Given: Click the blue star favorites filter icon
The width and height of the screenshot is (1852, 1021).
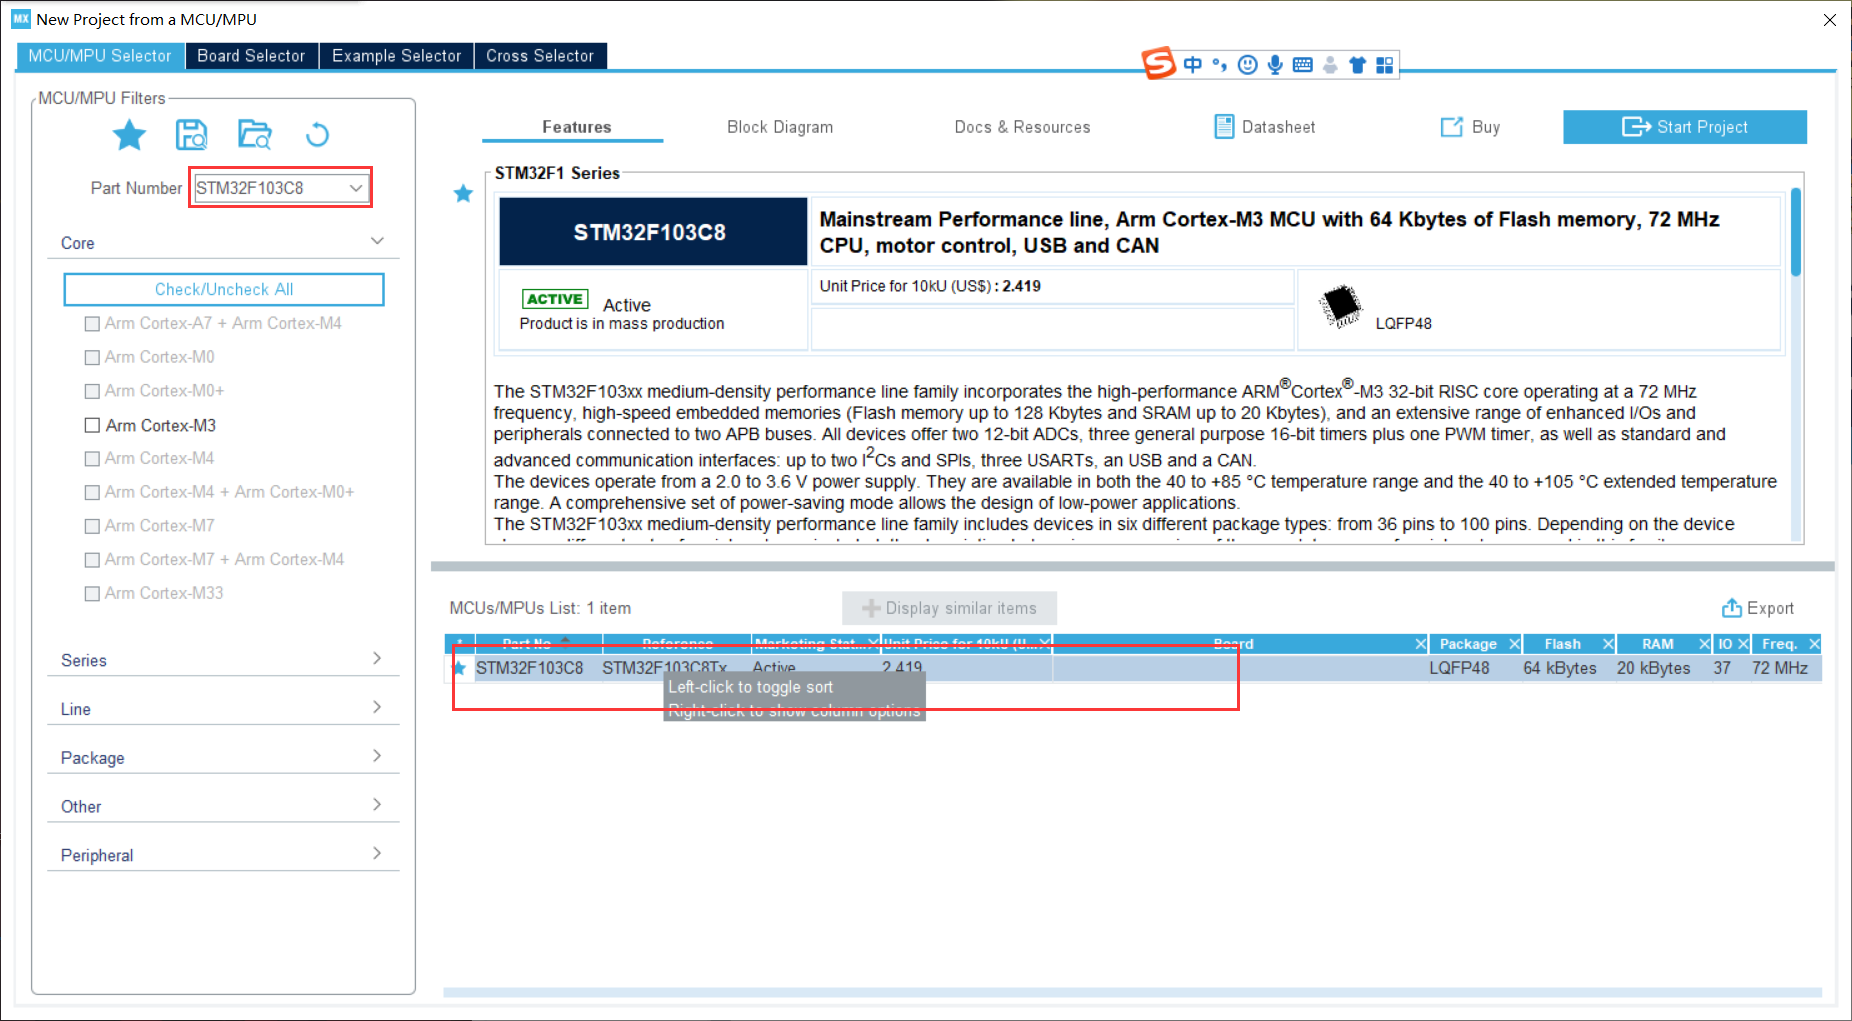Looking at the screenshot, I should (129, 134).
